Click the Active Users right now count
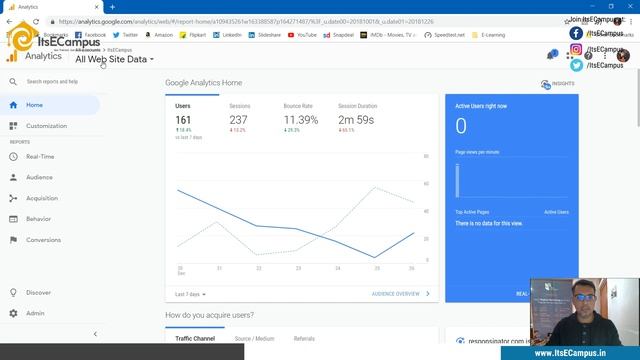This screenshot has height=360, width=640. click(461, 126)
